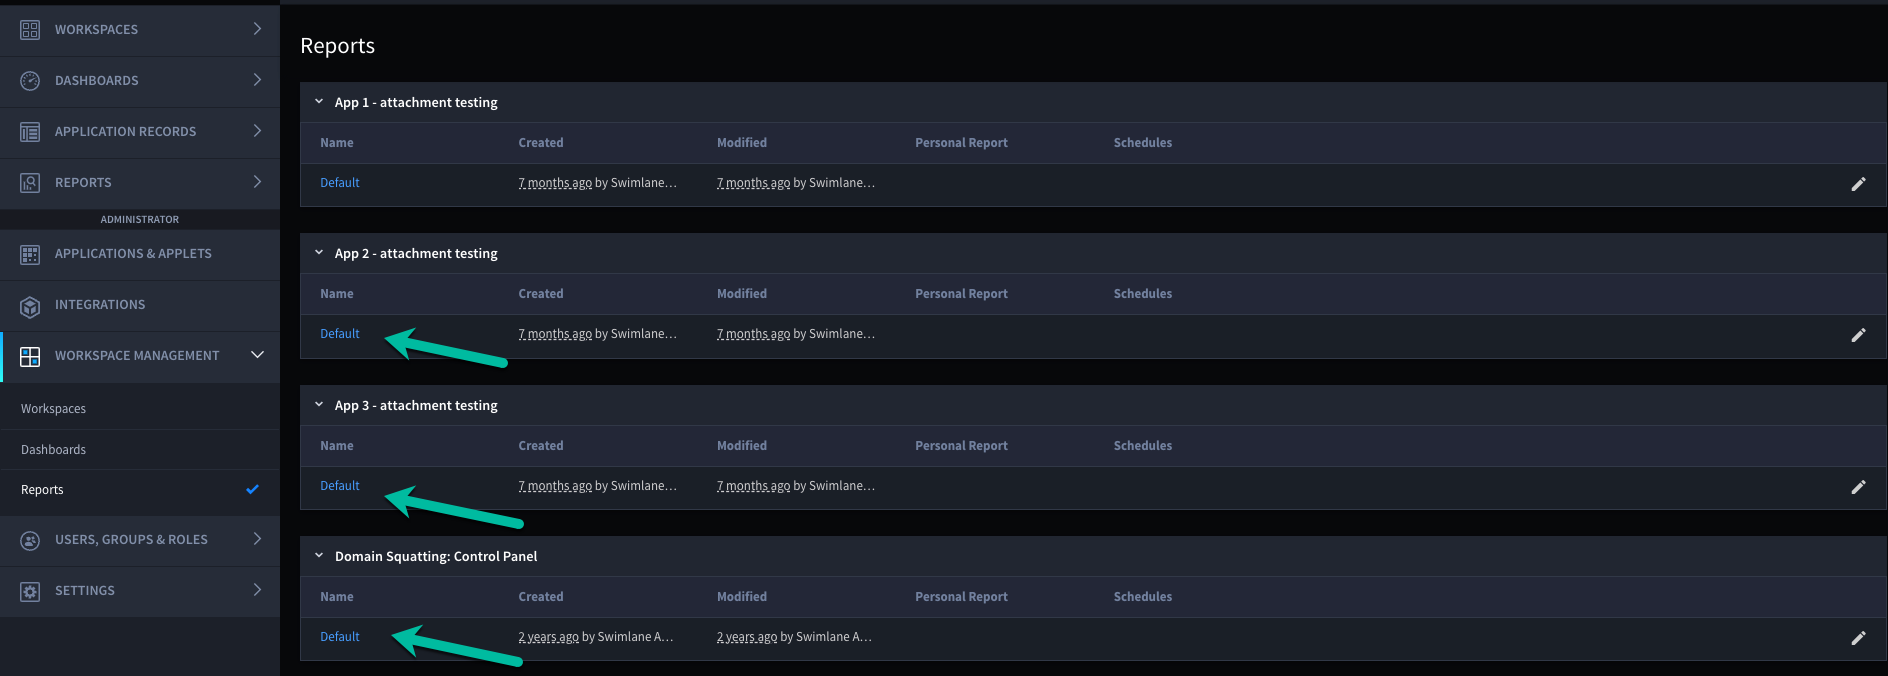Image resolution: width=1888 pixels, height=676 pixels.
Task: Open the Default report under App 1
Action: pos(340,183)
